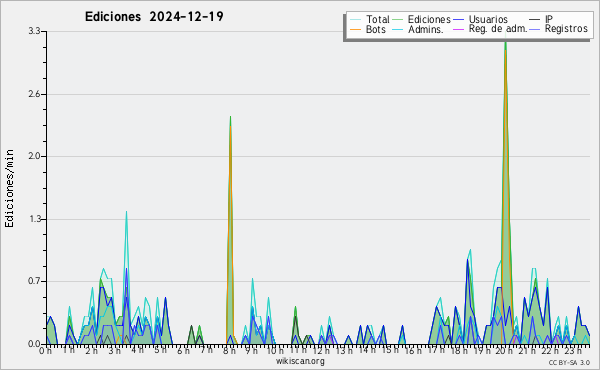Click the orange Bots legend line swatch

point(355,29)
